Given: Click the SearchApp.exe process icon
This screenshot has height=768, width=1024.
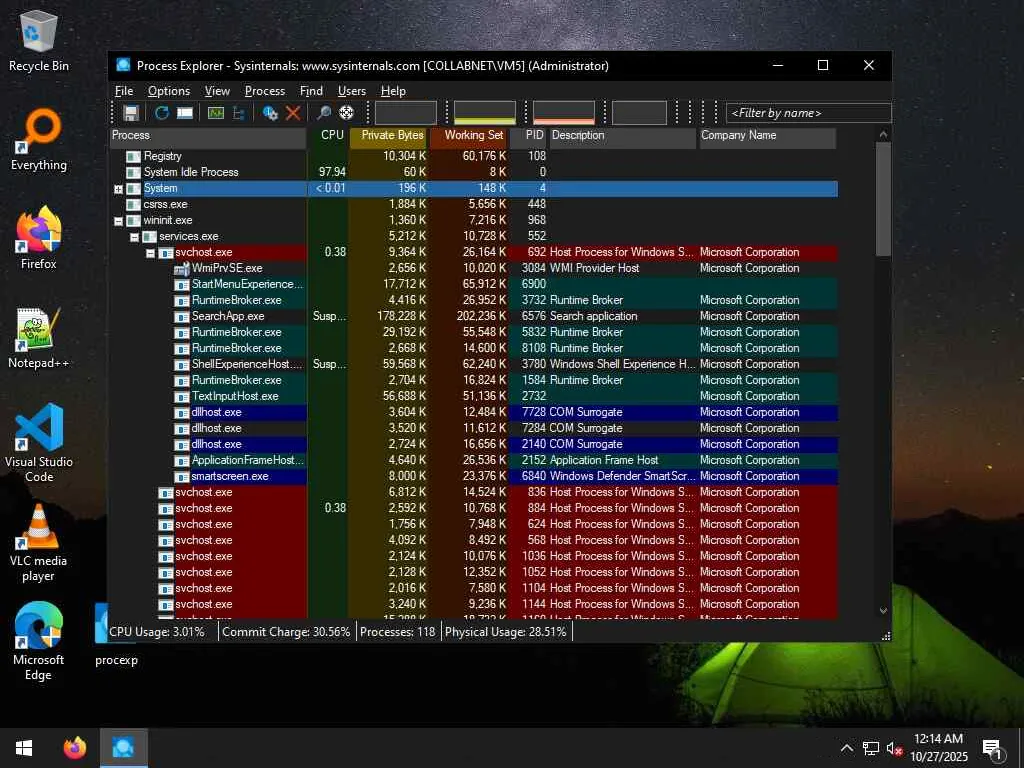Looking at the screenshot, I should pyautogui.click(x=182, y=317).
